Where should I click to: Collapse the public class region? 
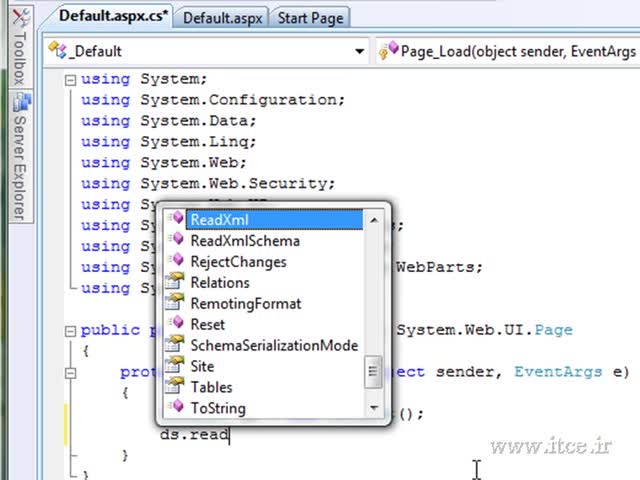pos(70,331)
